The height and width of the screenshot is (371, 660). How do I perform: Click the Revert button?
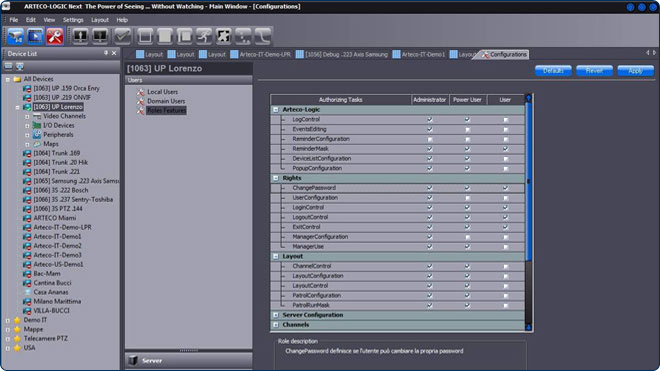[594, 71]
